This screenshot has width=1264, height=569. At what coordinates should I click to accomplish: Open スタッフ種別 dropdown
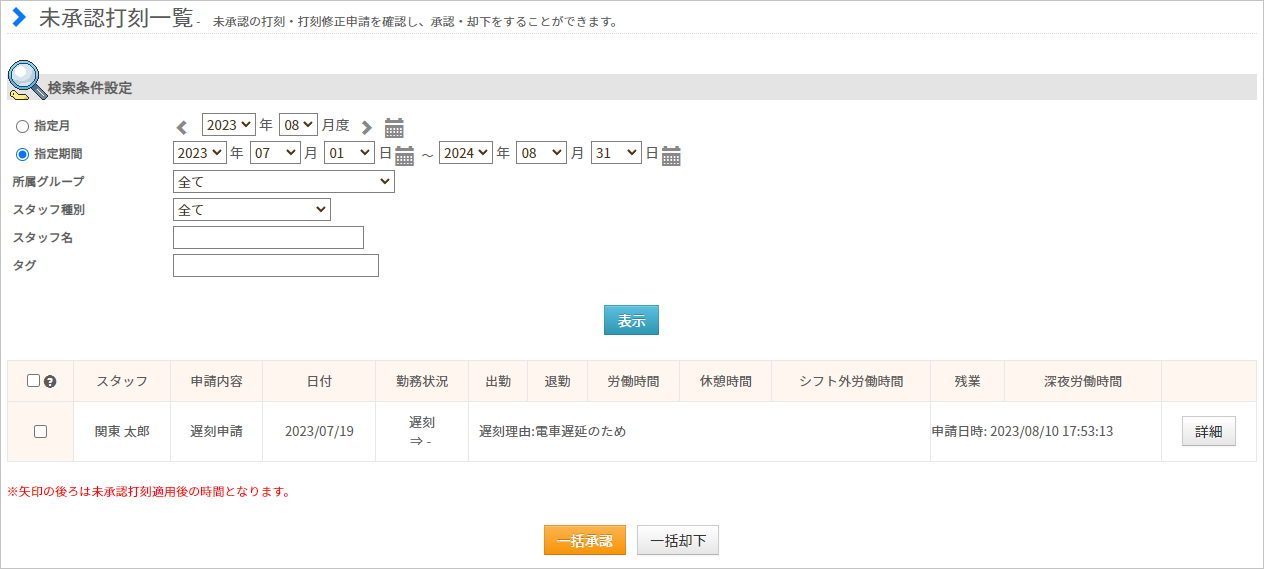(x=252, y=210)
